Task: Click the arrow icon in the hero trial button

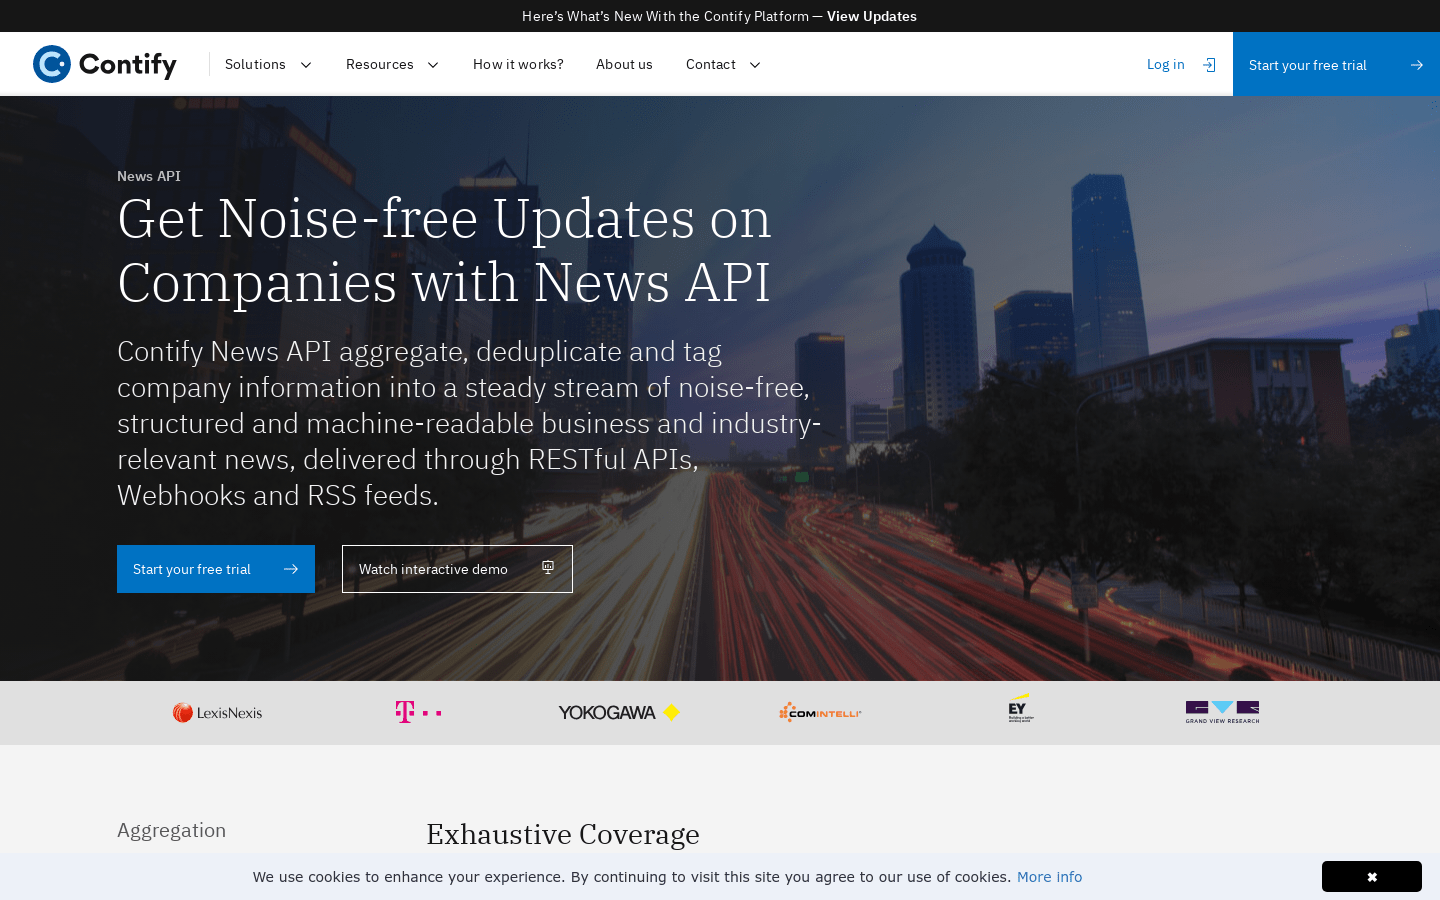Action: coord(290,568)
